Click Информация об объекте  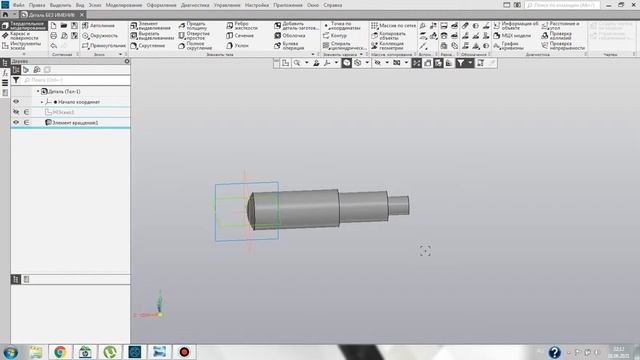tap(516, 26)
